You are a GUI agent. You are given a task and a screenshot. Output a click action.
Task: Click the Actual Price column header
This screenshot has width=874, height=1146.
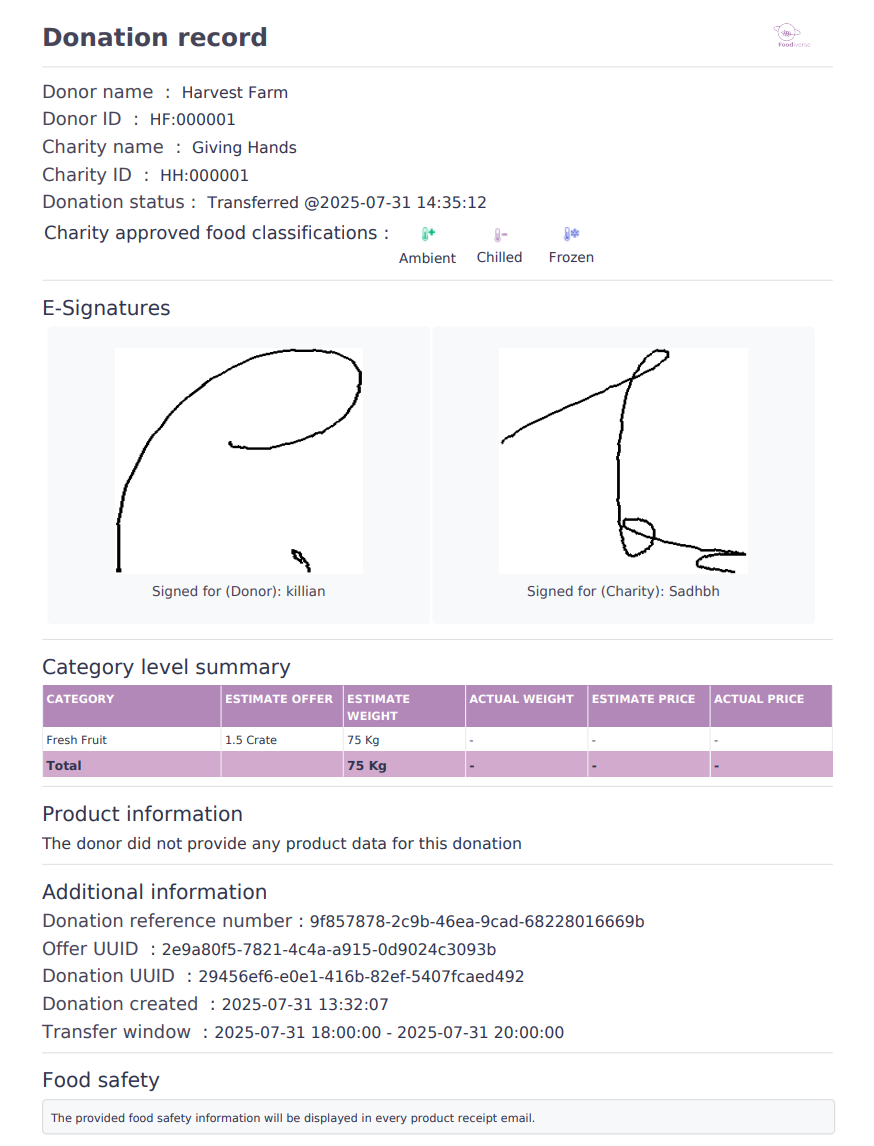(758, 699)
